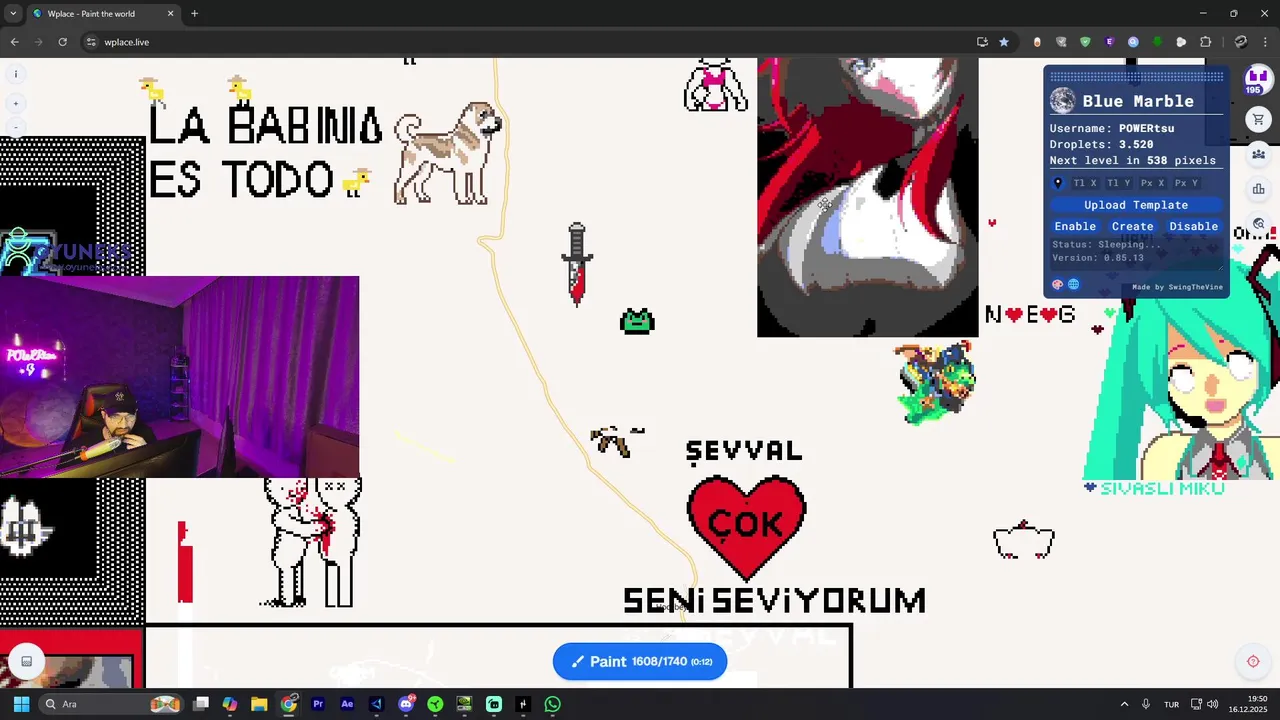Open Task View on the taskbar

click(201, 704)
